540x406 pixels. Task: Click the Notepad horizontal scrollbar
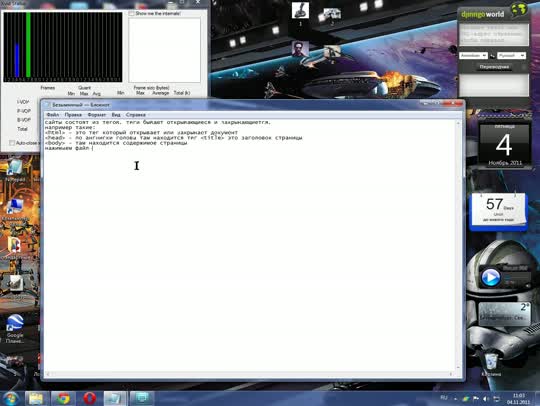[249, 374]
